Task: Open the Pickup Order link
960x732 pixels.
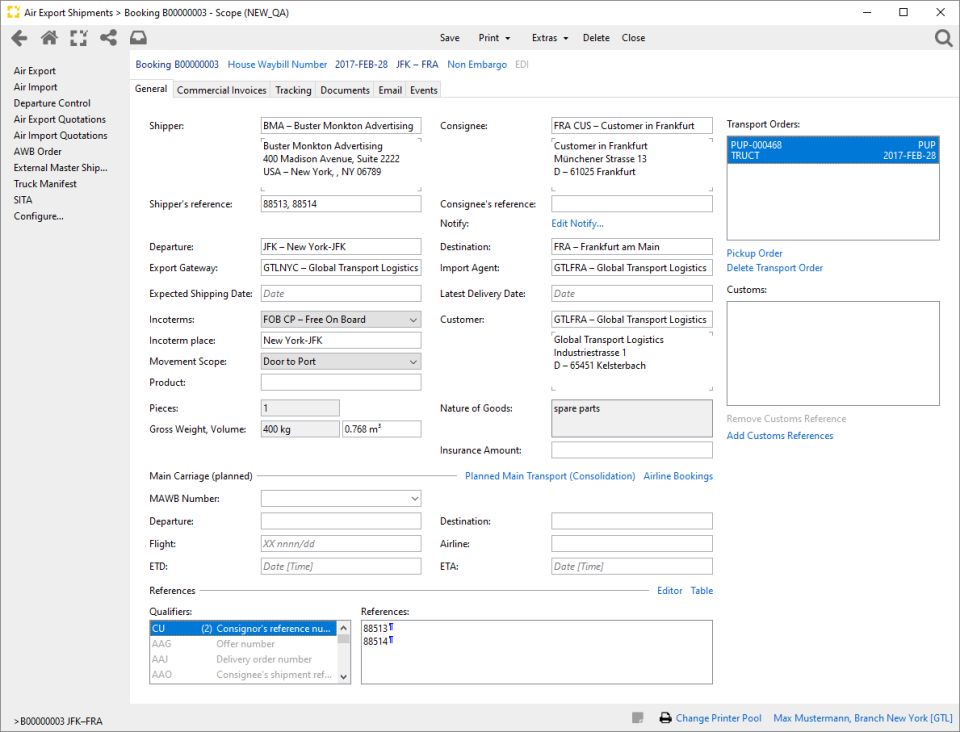Action: point(754,253)
